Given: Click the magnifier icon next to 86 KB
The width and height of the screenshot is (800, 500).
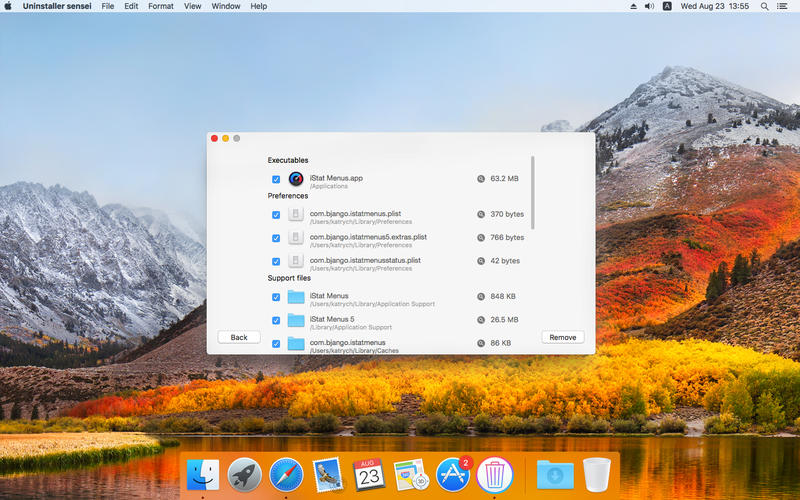Looking at the screenshot, I should tap(481, 343).
